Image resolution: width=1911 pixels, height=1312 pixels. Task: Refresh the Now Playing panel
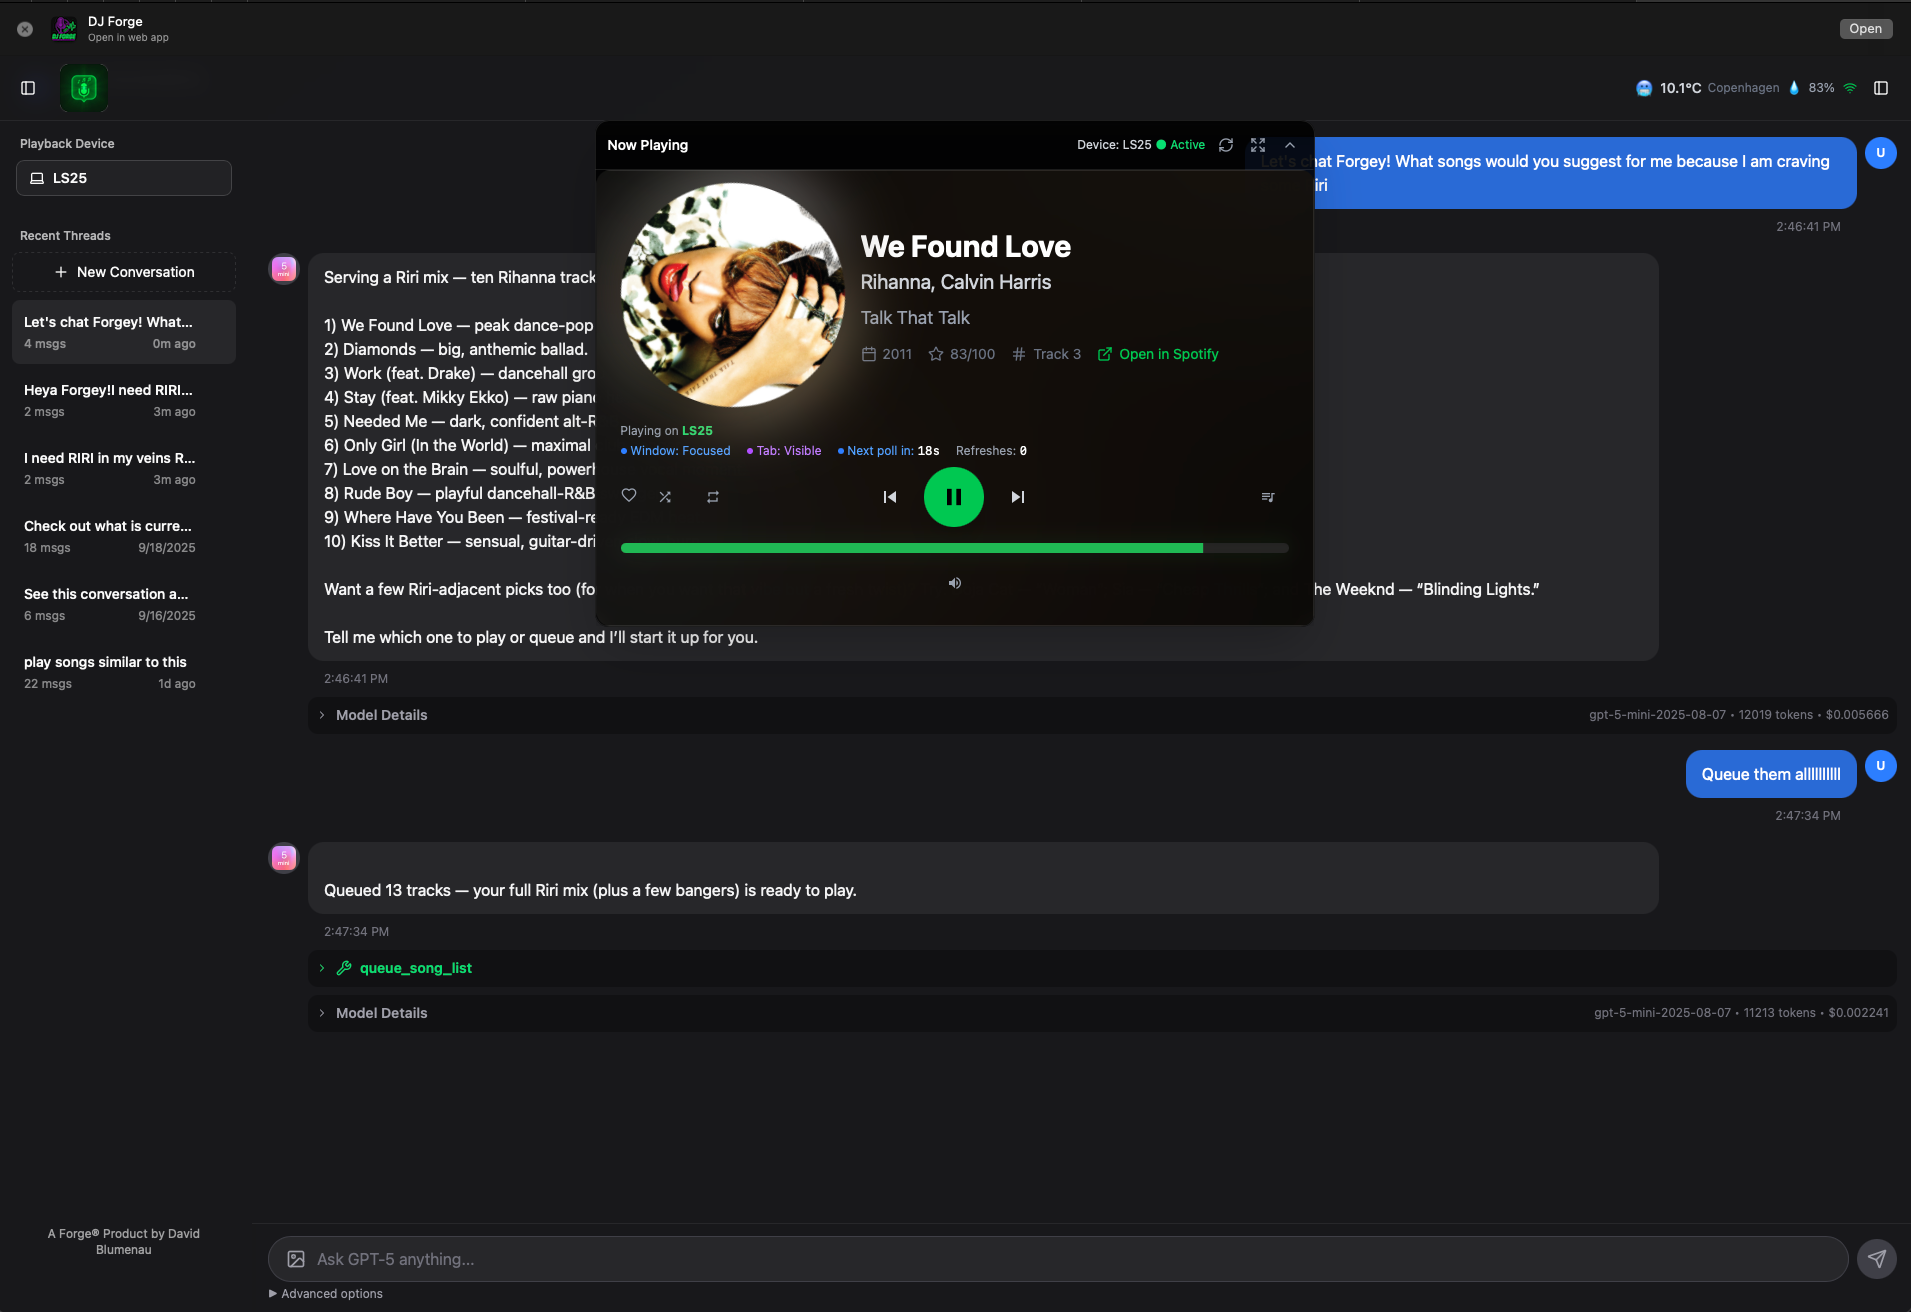1226,145
